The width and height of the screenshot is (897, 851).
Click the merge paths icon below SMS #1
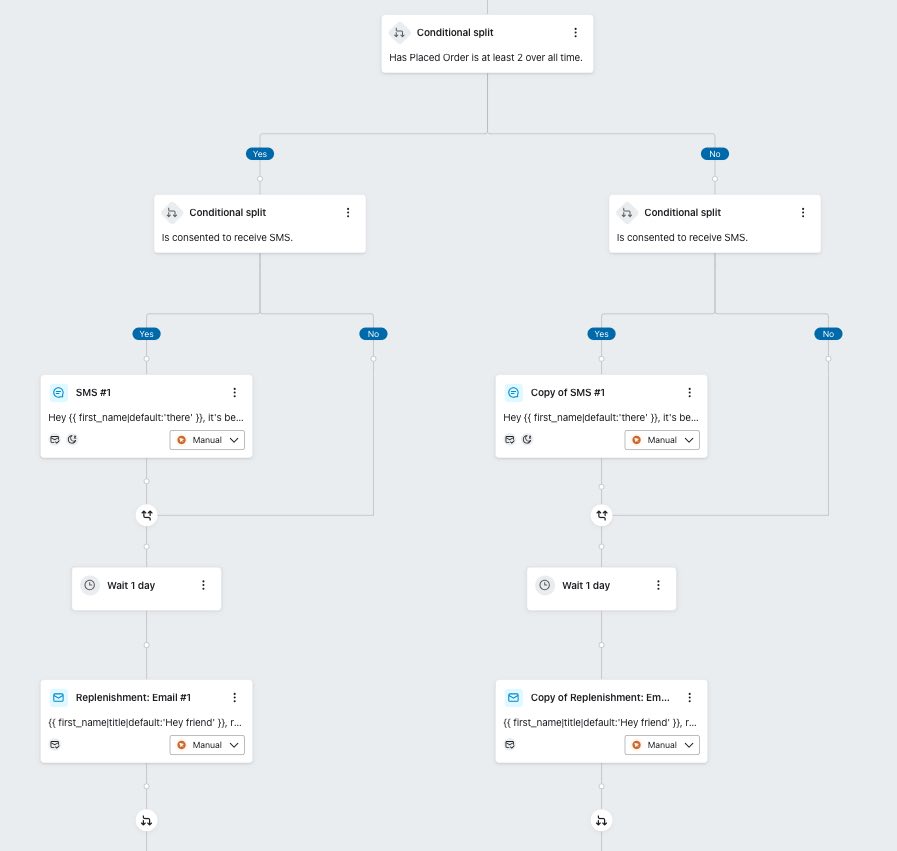coord(147,515)
